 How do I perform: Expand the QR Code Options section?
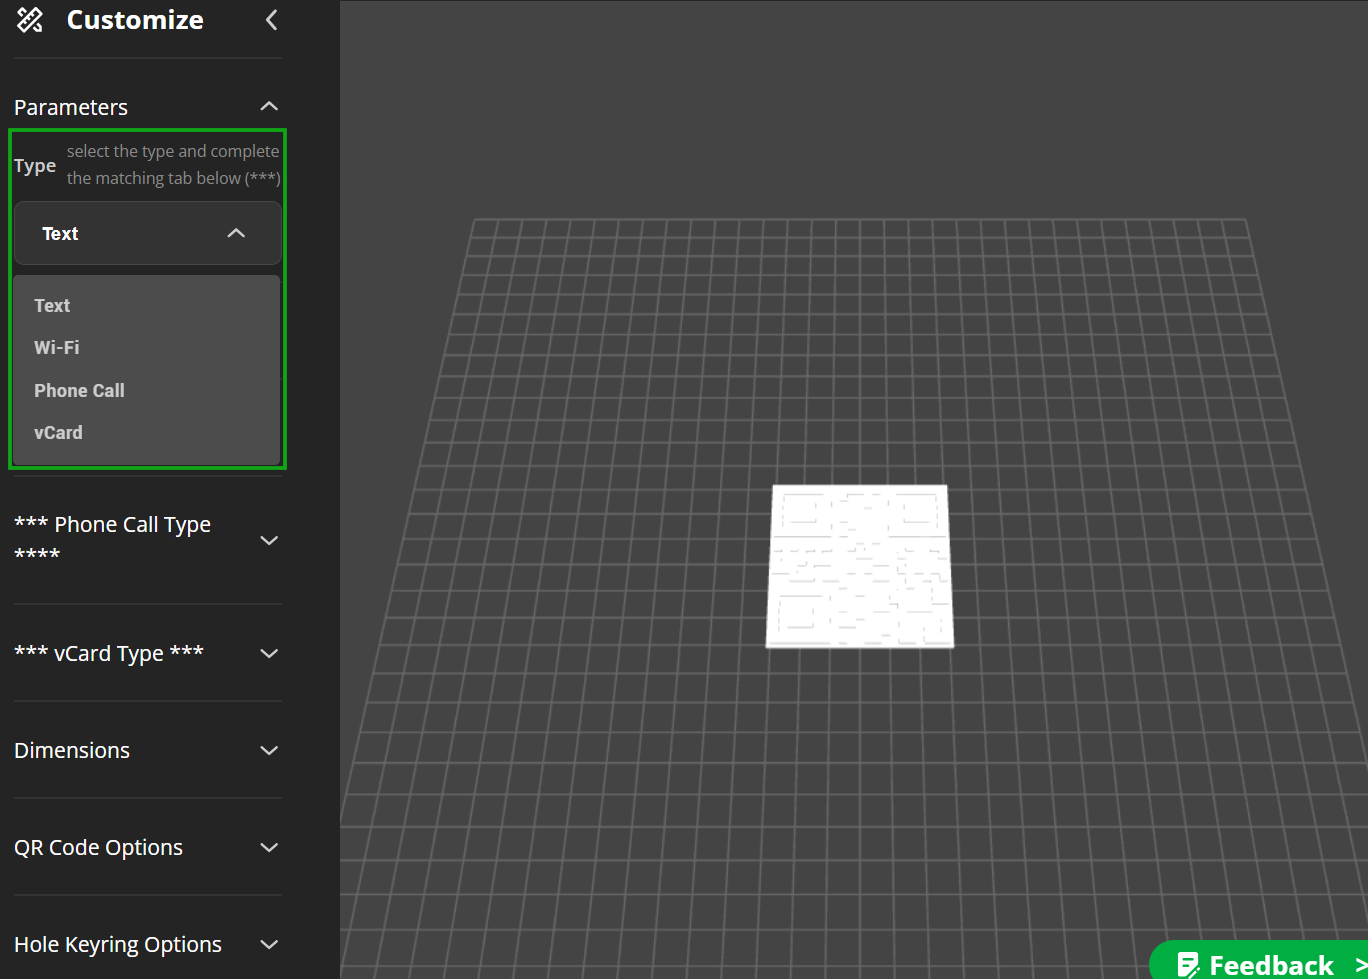pyautogui.click(x=148, y=847)
